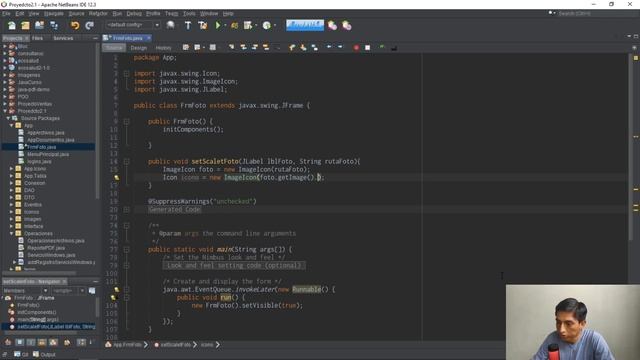Image resolution: width=640 pixels, height=360 pixels.
Task: Click the second profiler icon after memory bar
Action: [x=347, y=25]
